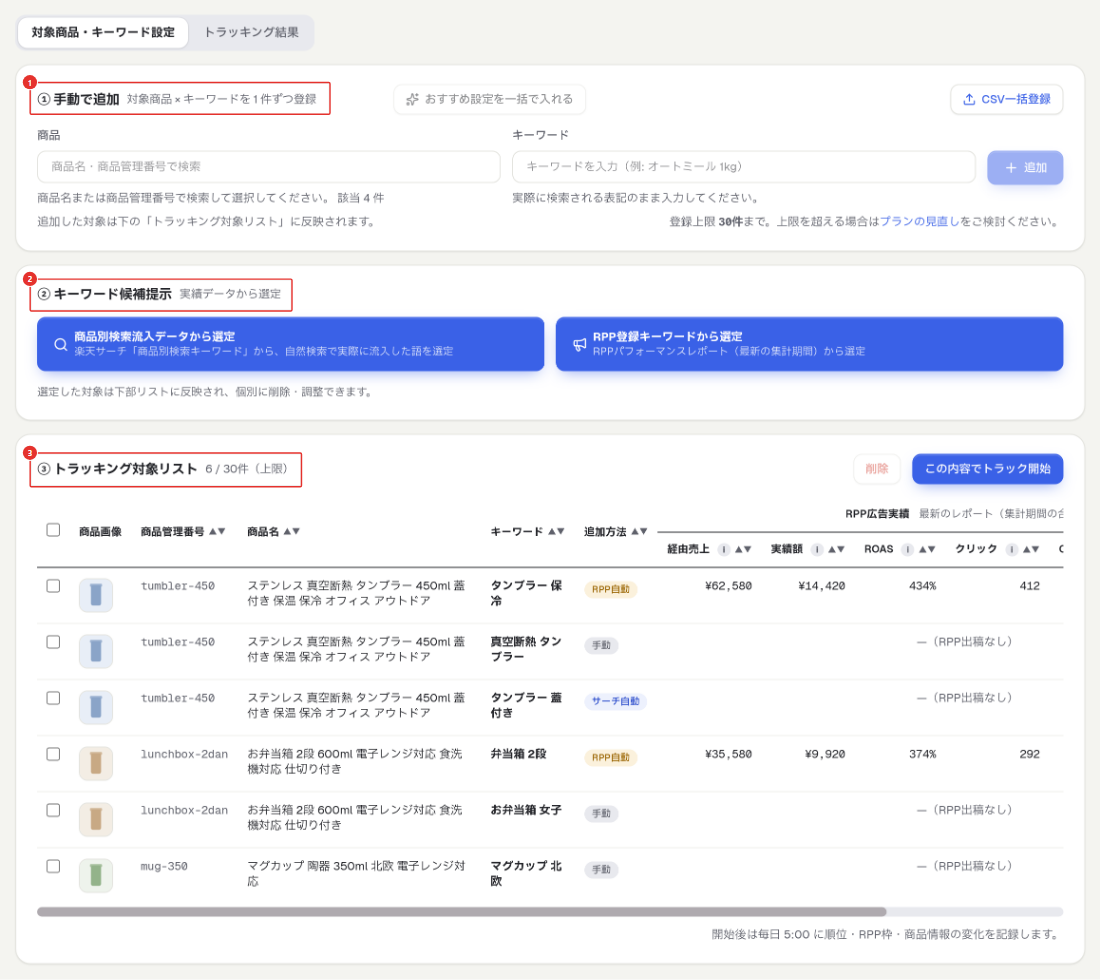Click the ¥62,580 sales value

728,586
